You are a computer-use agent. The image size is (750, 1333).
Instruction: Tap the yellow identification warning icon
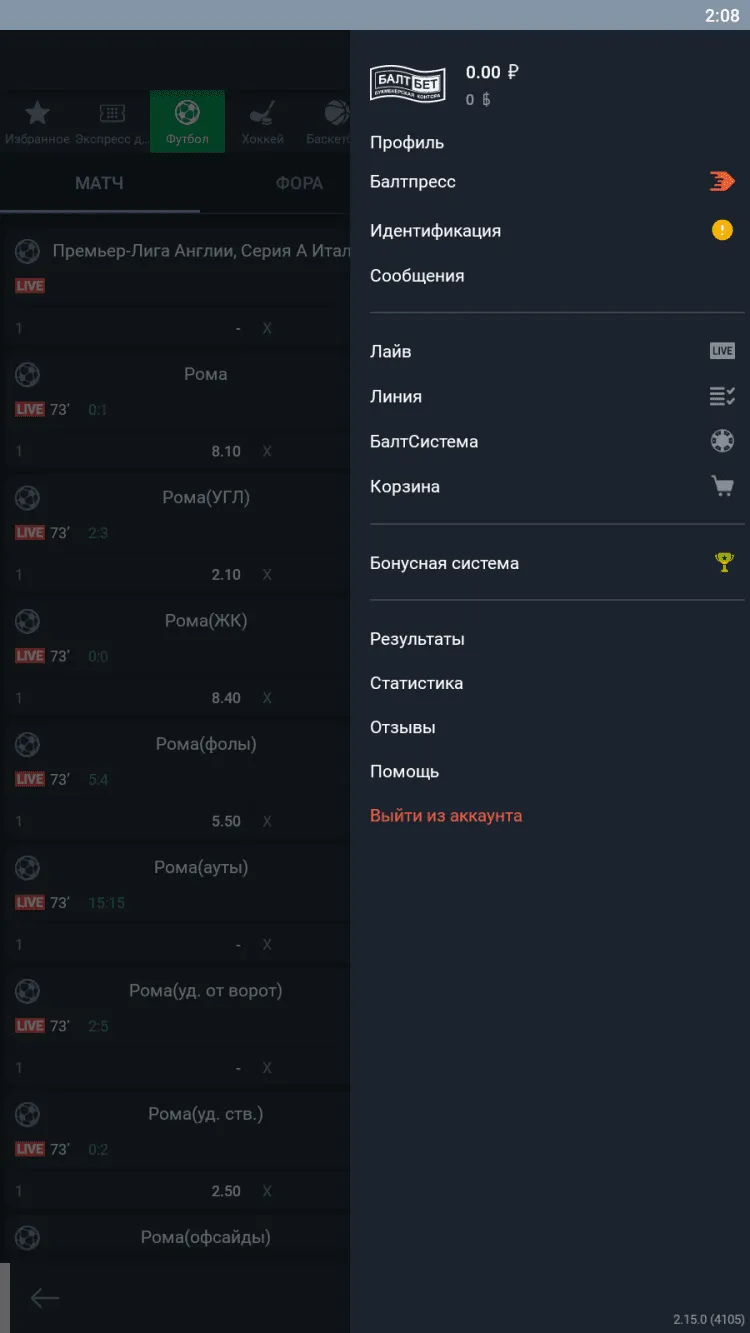click(722, 230)
